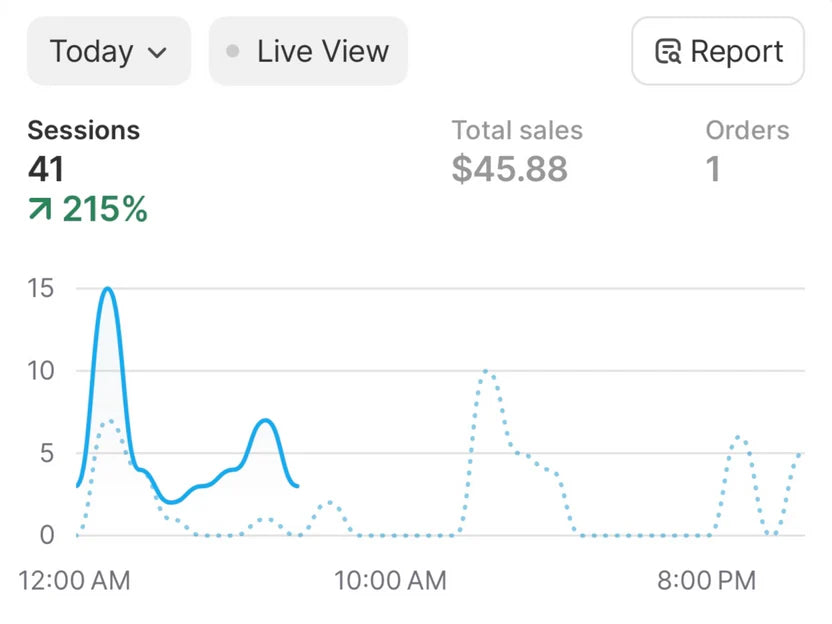Click the gray Live View status dot

coord(233,51)
